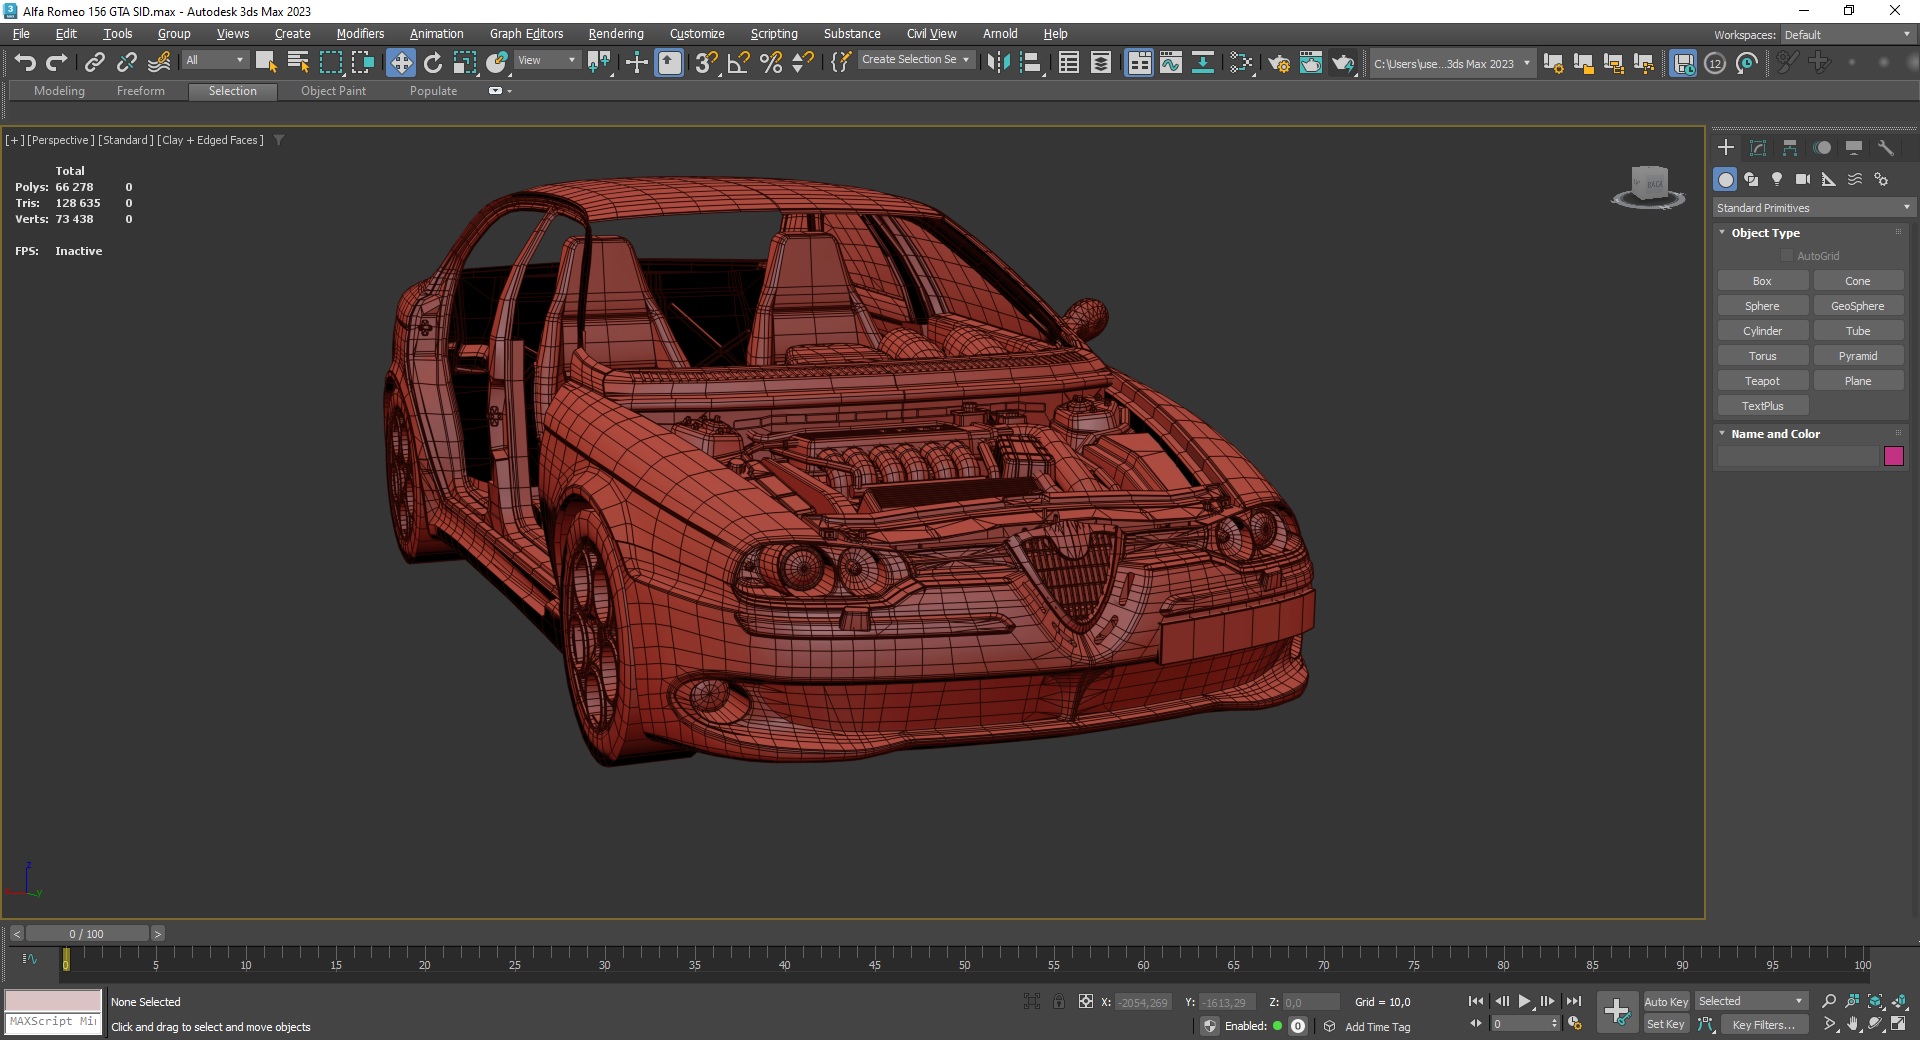Toggle the Auto Key button
This screenshot has width=1920, height=1040.
click(x=1665, y=1001)
